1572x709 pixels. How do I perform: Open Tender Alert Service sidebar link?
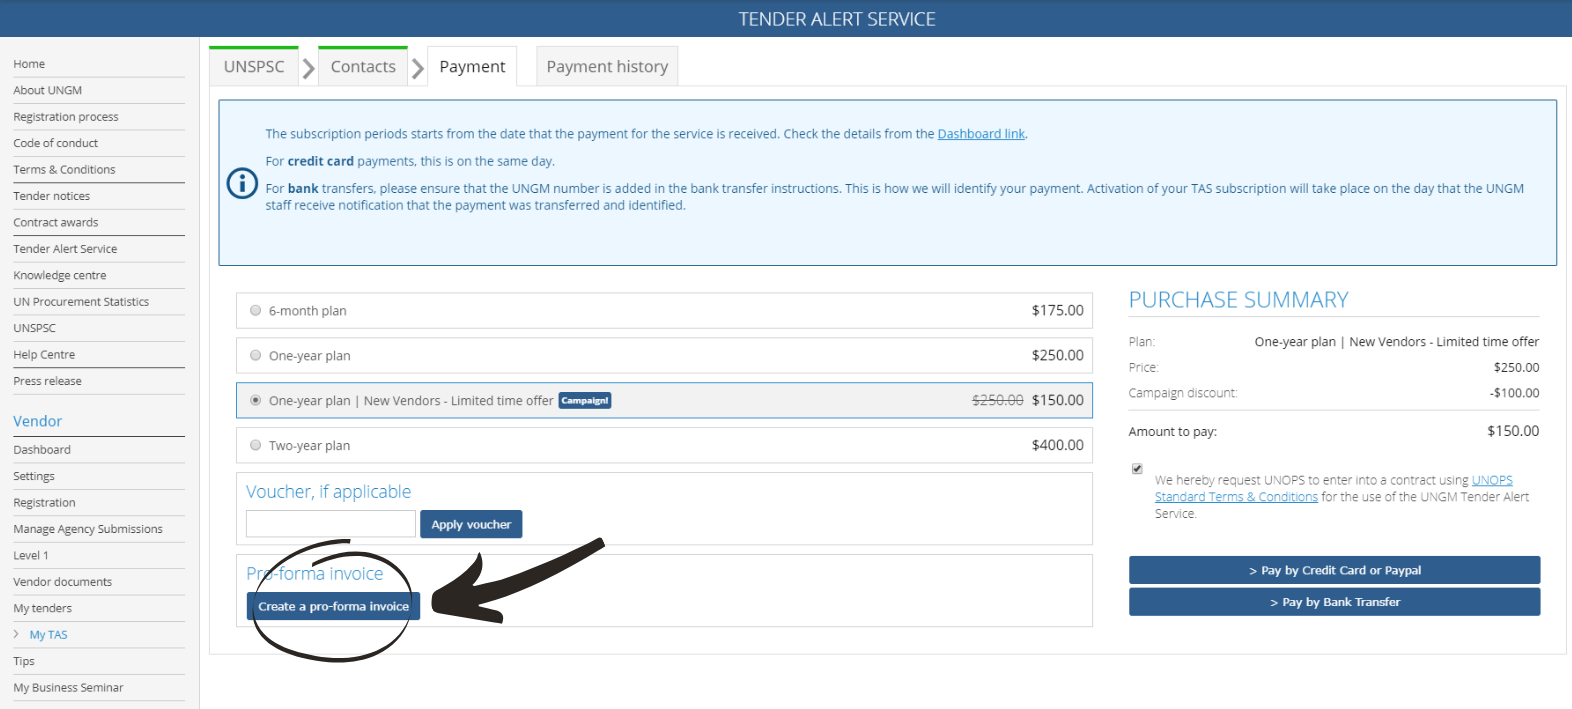65,249
